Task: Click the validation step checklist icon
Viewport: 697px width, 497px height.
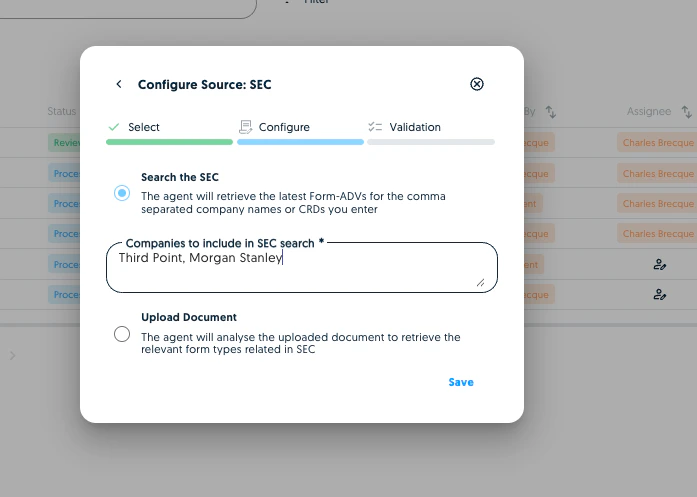Action: click(x=375, y=127)
